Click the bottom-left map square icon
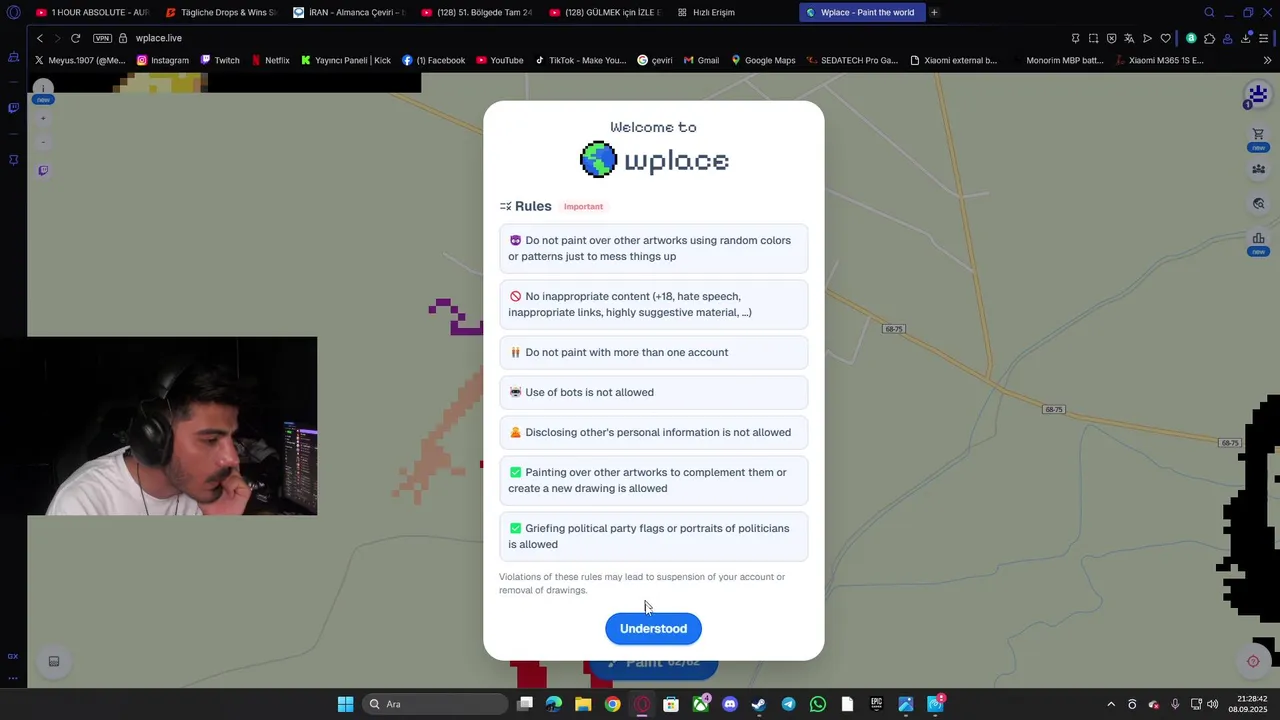 (54, 661)
